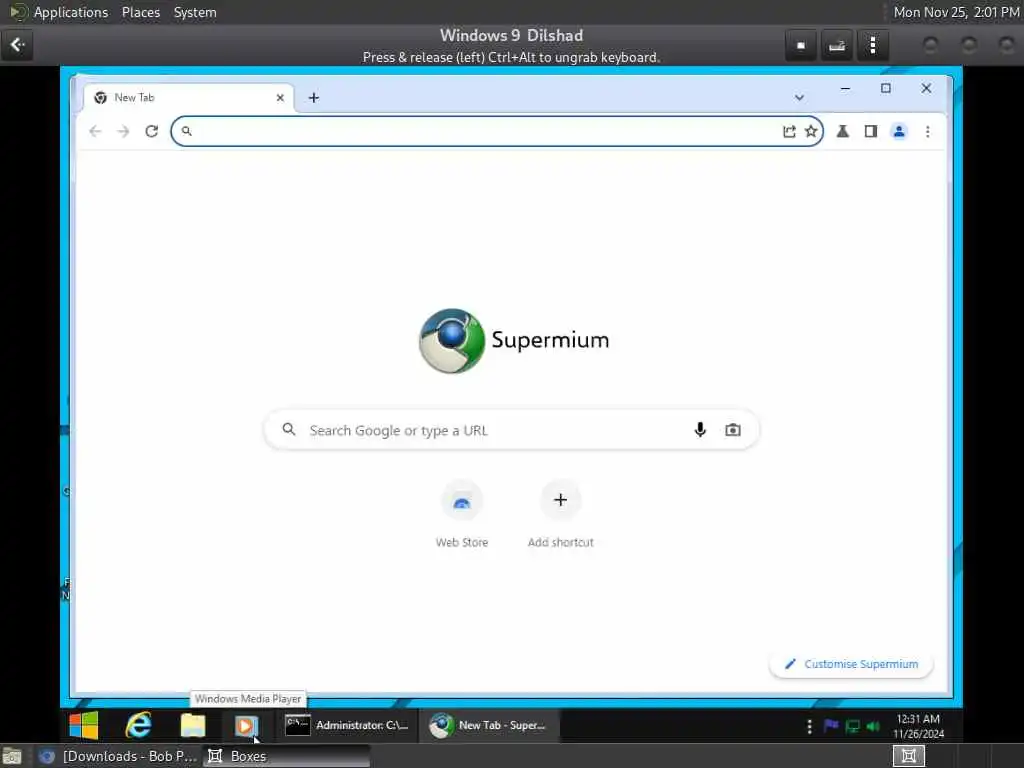Open Supermium three-dot menu
This screenshot has width=1024, height=768.
(x=927, y=131)
